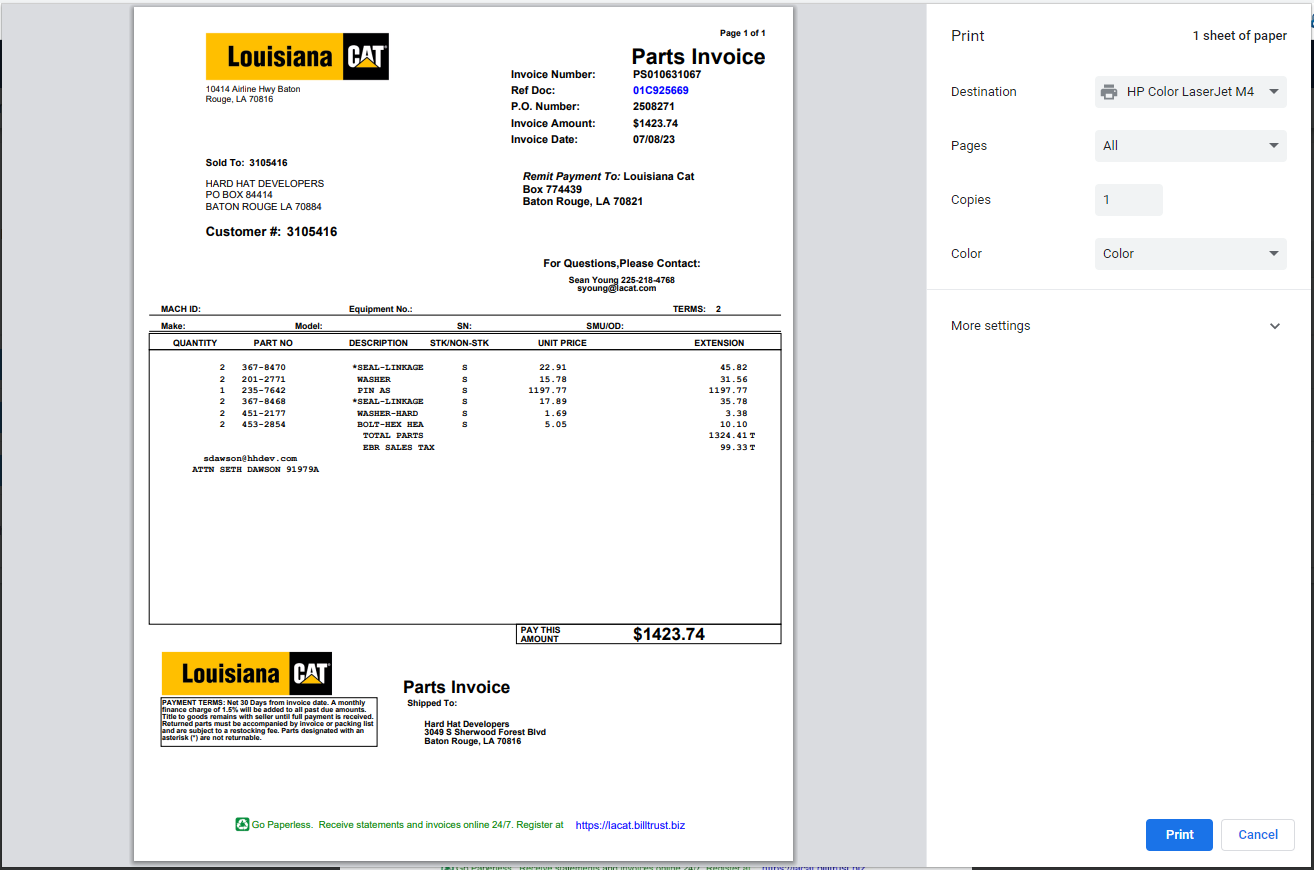Click the WASHER-HARD description
The height and width of the screenshot is (870, 1314).
(x=388, y=413)
